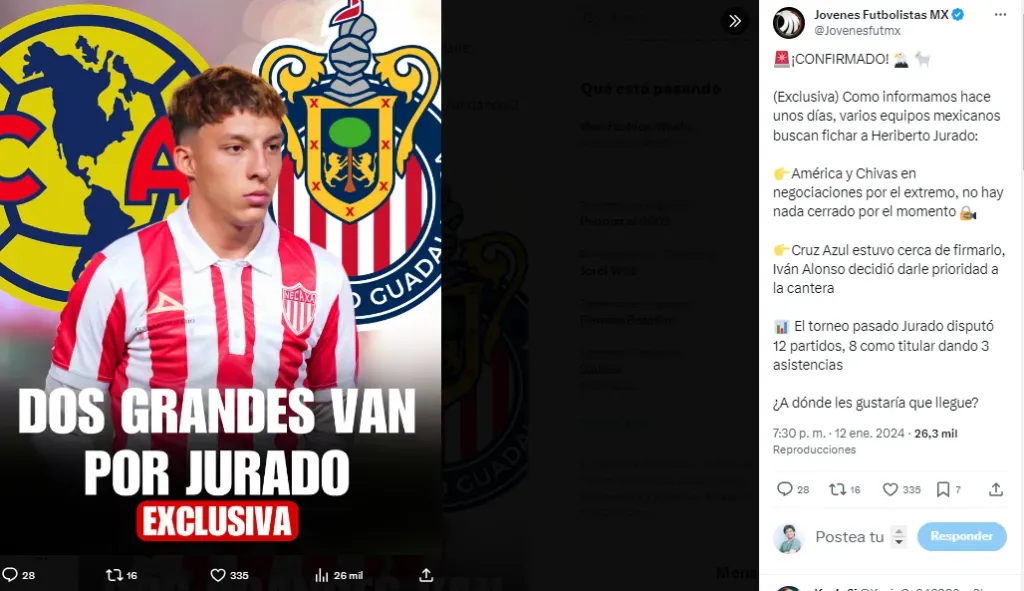1024x591 pixels.
Task: Open view analytics icon showing 26 mil
Action: (321, 575)
